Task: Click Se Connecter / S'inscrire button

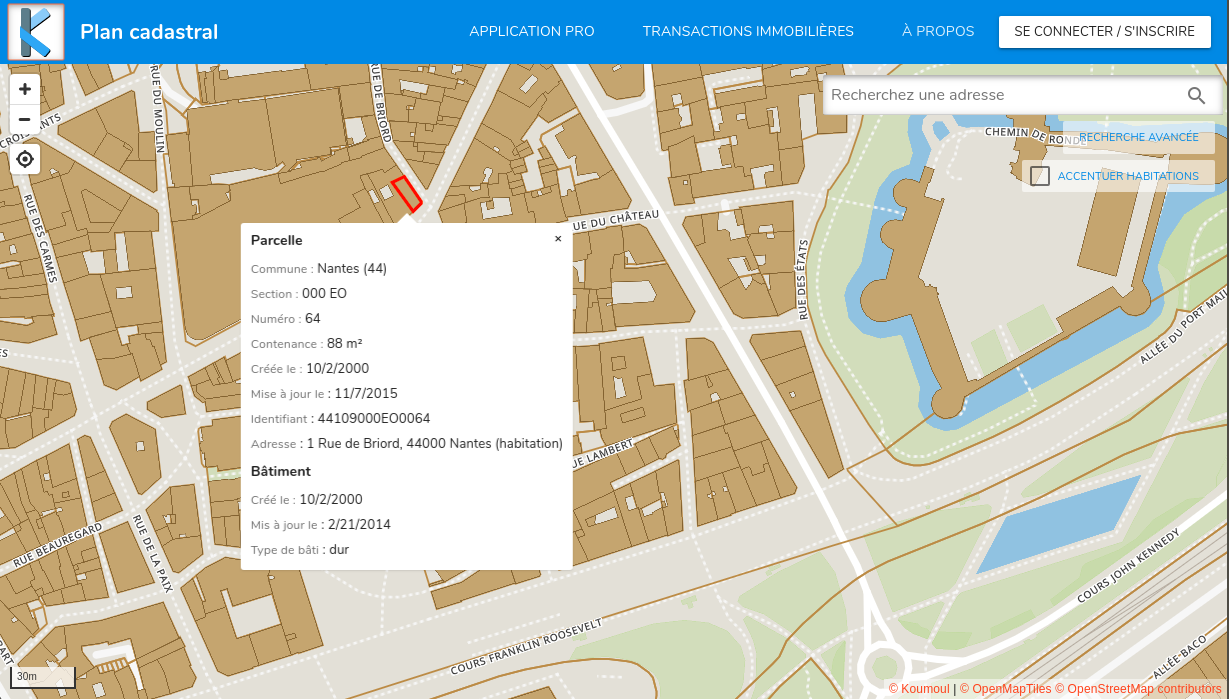Action: (x=1104, y=32)
